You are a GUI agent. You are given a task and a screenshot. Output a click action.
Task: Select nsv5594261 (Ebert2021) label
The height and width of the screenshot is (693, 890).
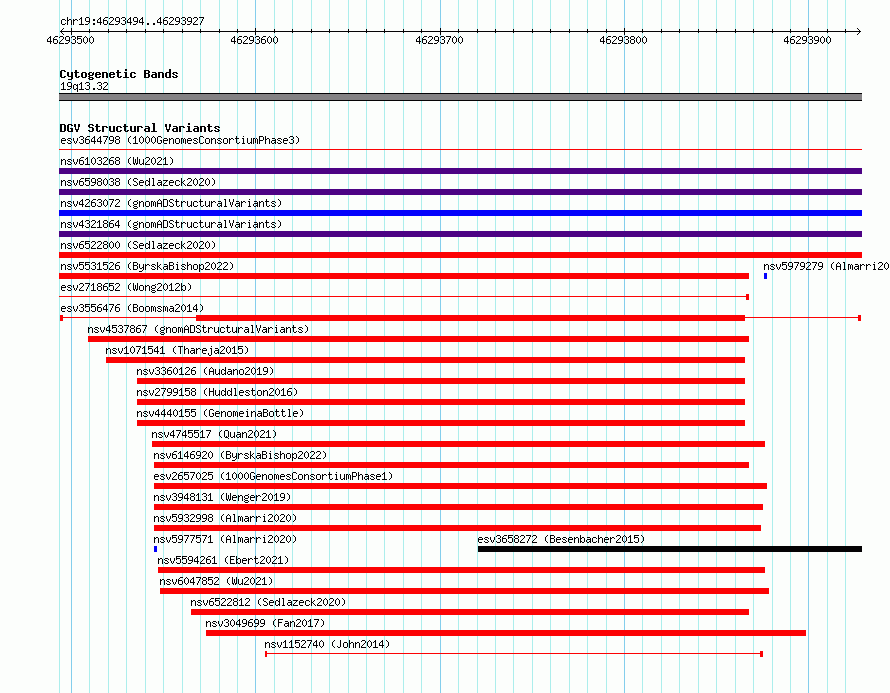223,560
